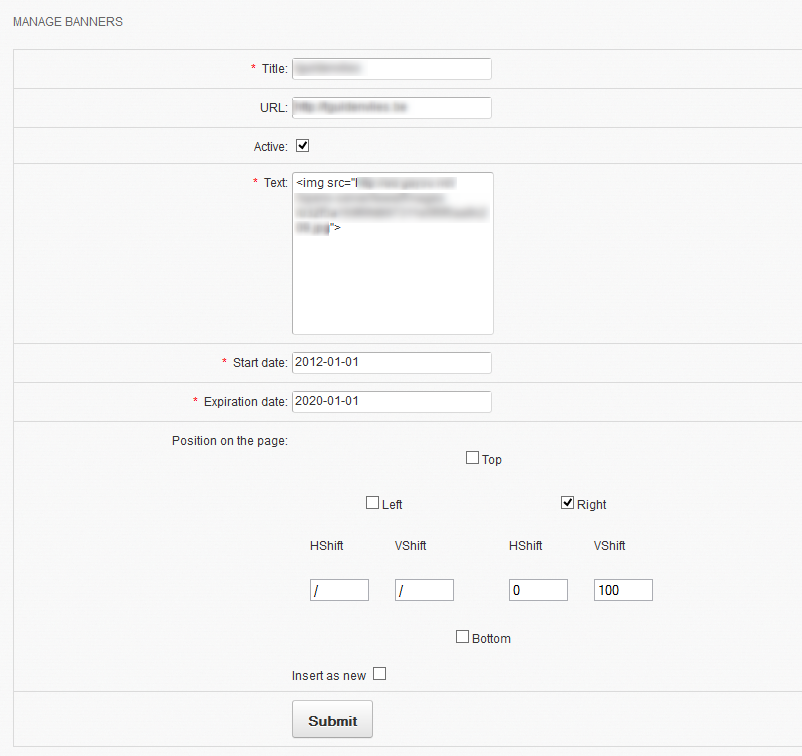Viewport: 802px width, 756px height.
Task: Click the MANAGE BANNERS heading
Action: click(x=68, y=21)
